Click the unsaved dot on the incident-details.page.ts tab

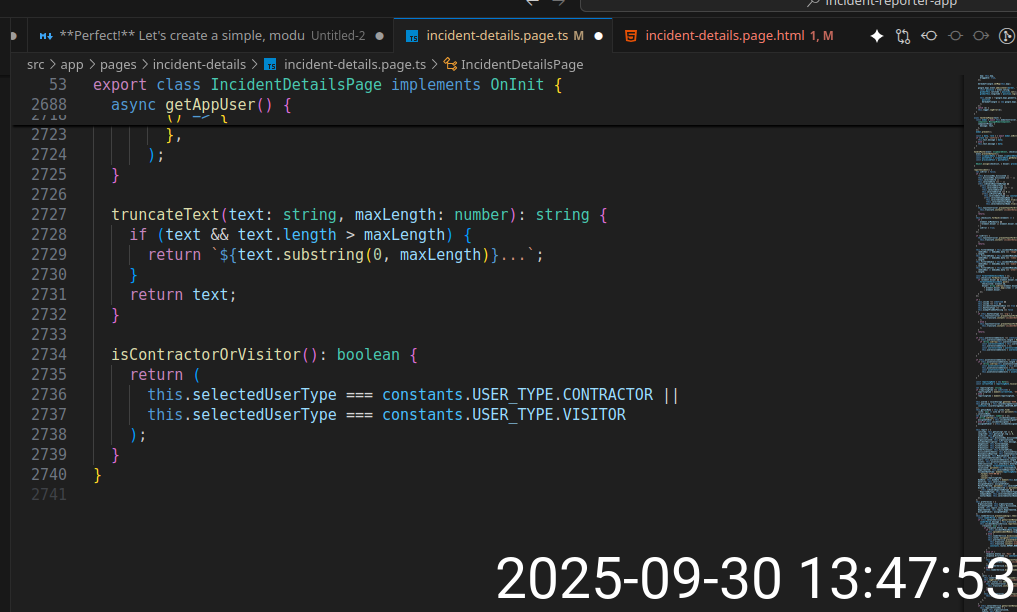tap(598, 36)
